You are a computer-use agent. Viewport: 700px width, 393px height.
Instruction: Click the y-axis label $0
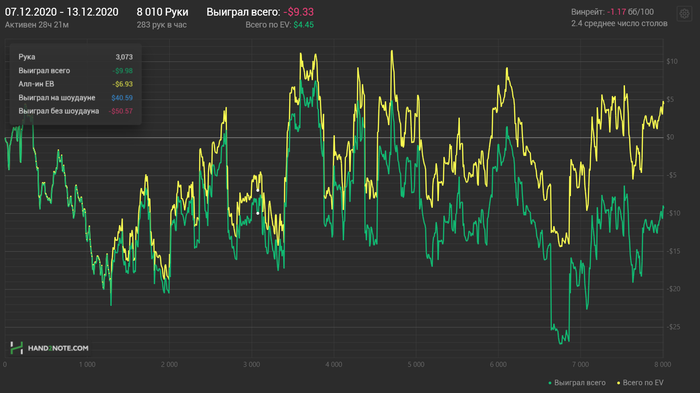pyautogui.click(x=670, y=137)
